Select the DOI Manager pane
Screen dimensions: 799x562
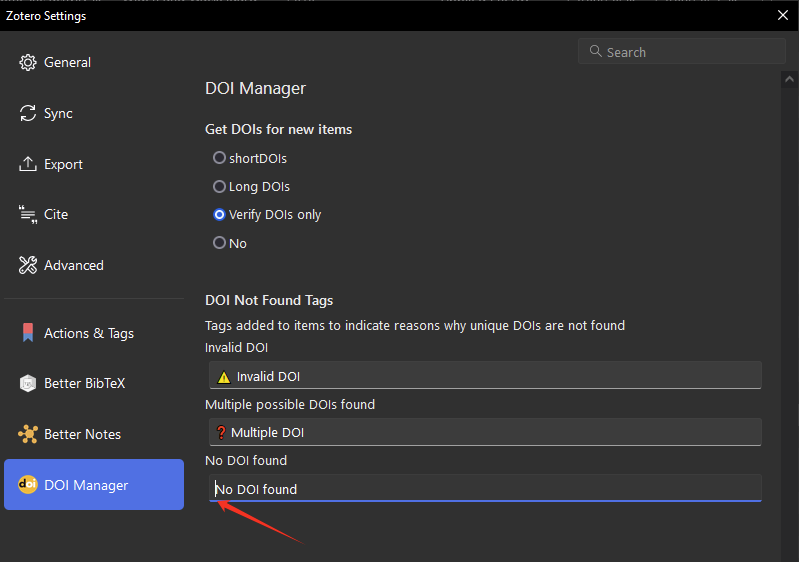[94, 485]
